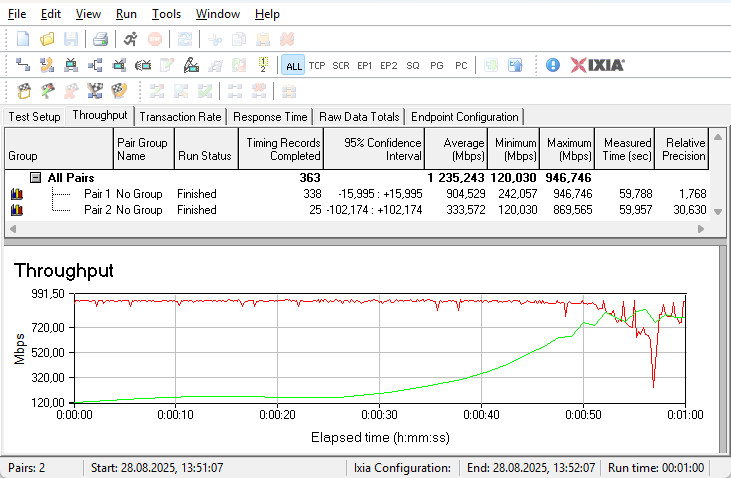Click the Add endpoint pair icon
This screenshot has height=478, width=731.
tap(23, 65)
